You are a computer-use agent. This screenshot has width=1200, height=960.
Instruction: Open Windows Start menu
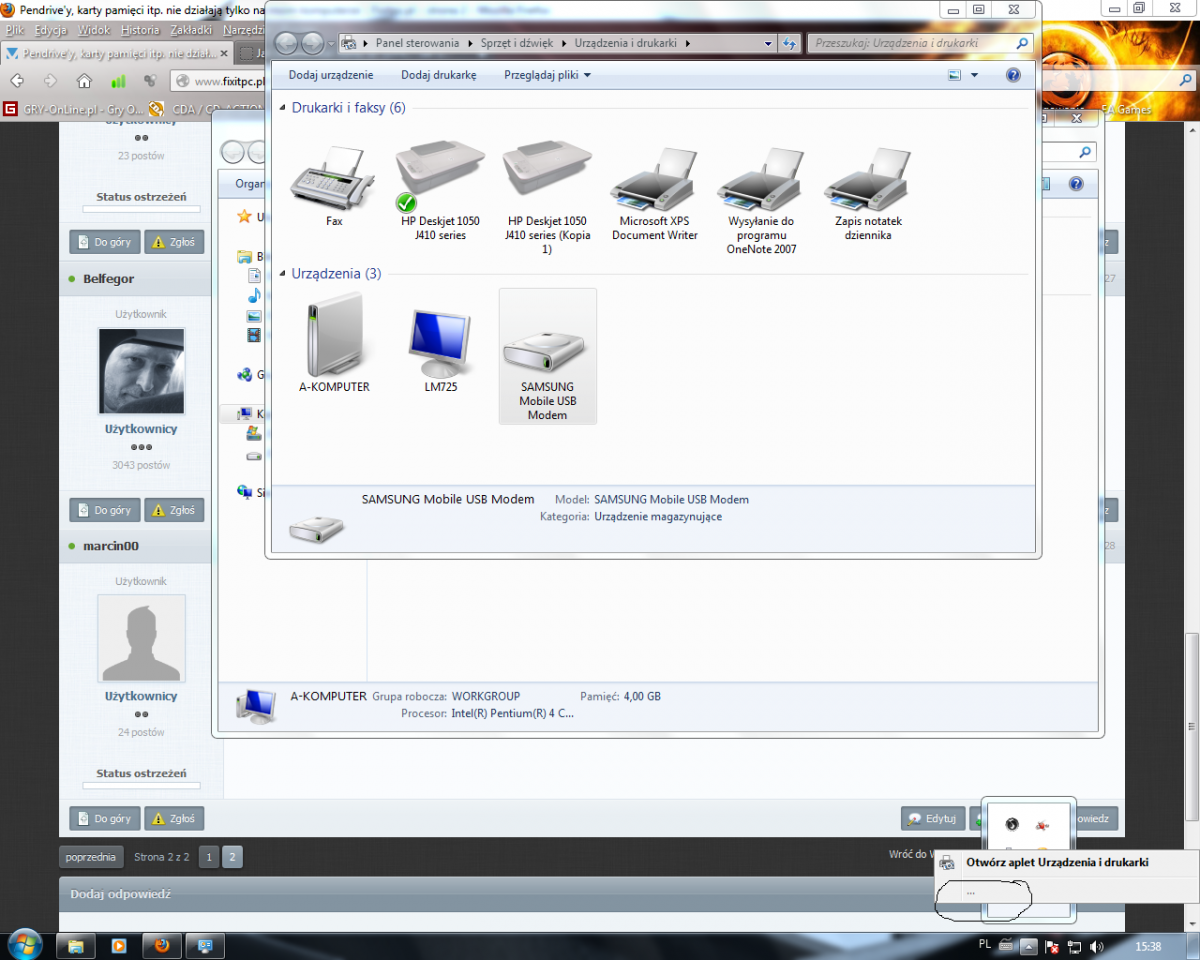pos(24,944)
